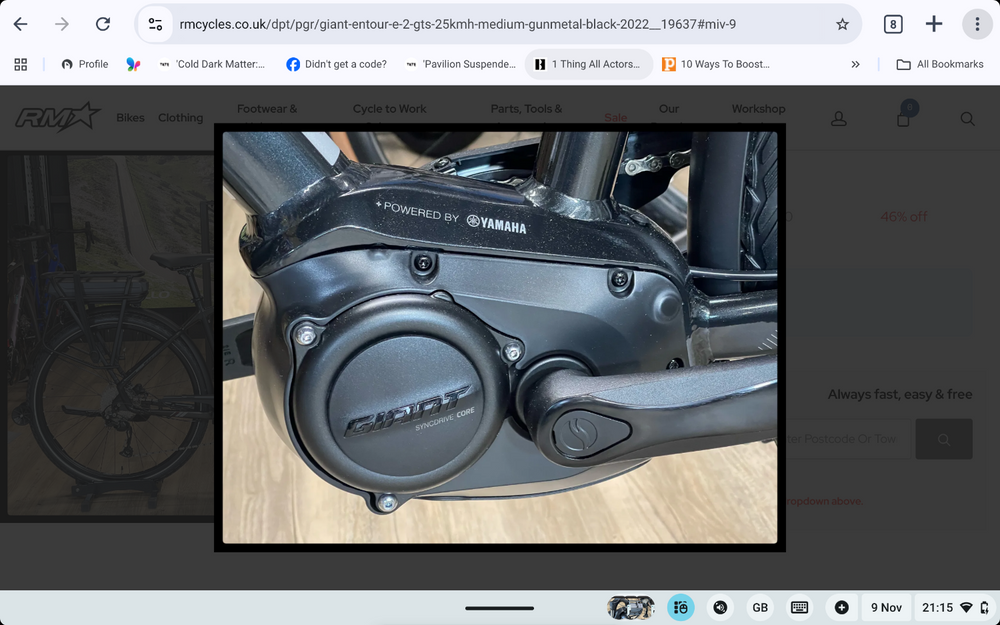Open the shopping basket icon

[903, 118]
